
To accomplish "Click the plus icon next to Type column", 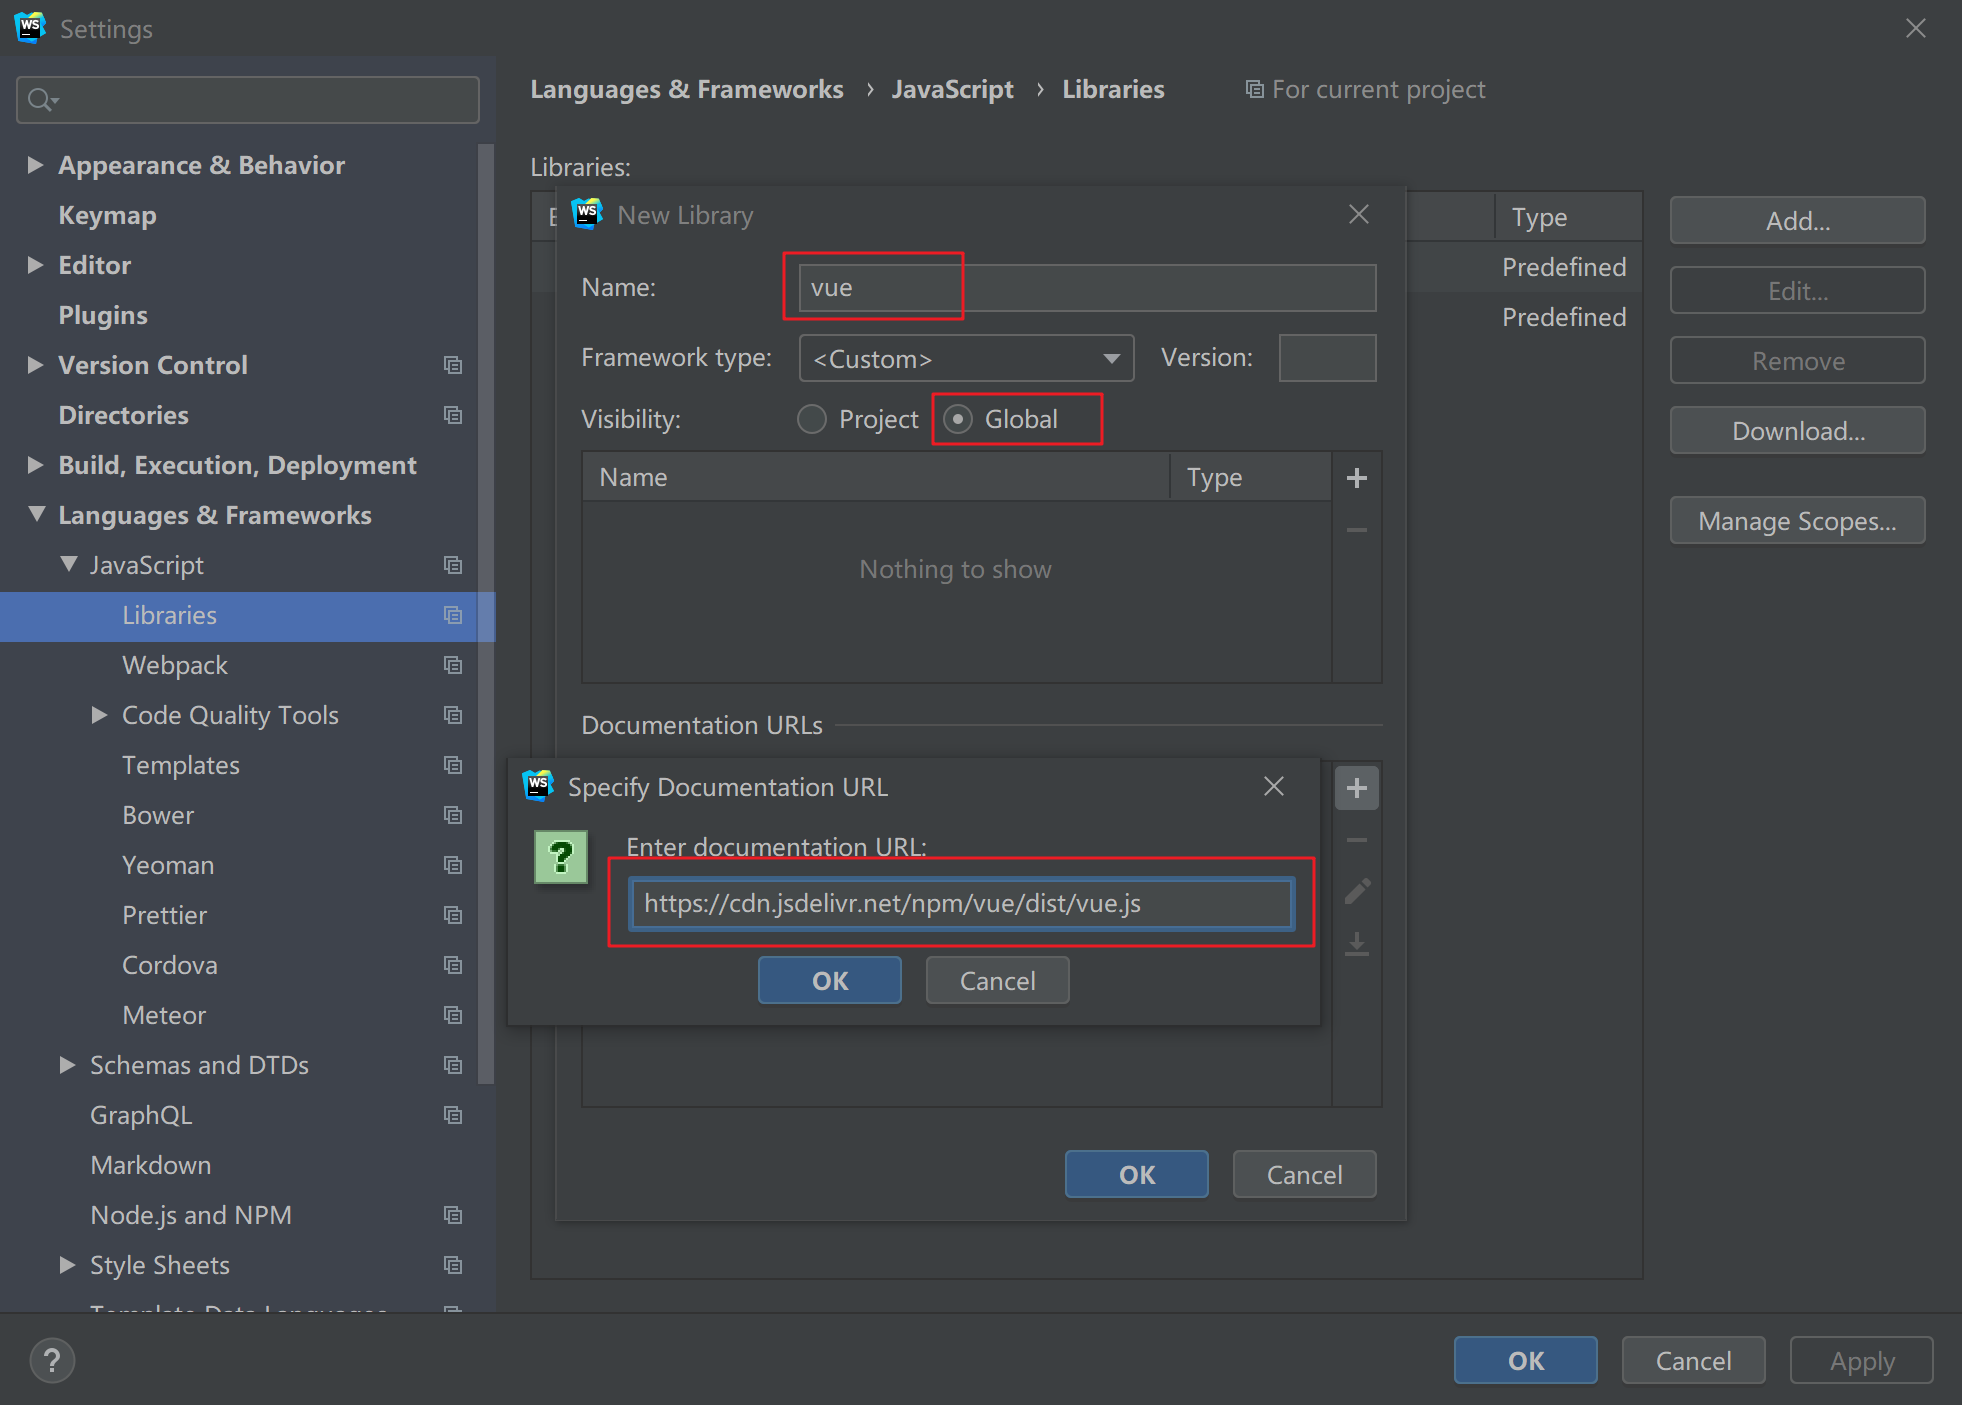I will (1356, 478).
